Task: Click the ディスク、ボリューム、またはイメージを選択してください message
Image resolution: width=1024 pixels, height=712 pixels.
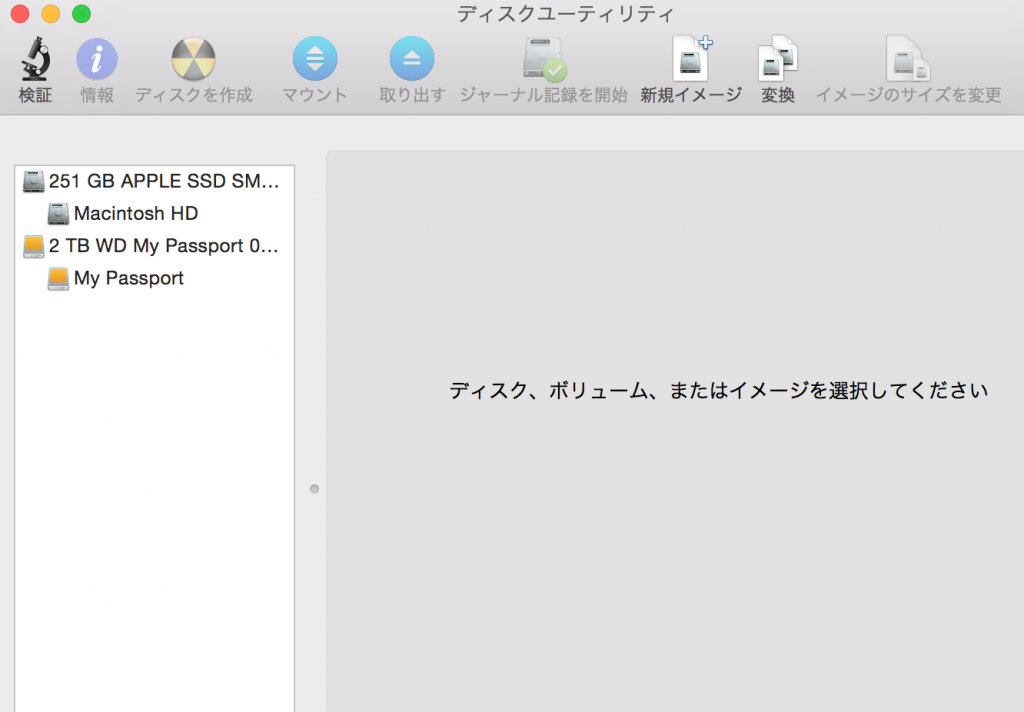Action: coord(718,391)
